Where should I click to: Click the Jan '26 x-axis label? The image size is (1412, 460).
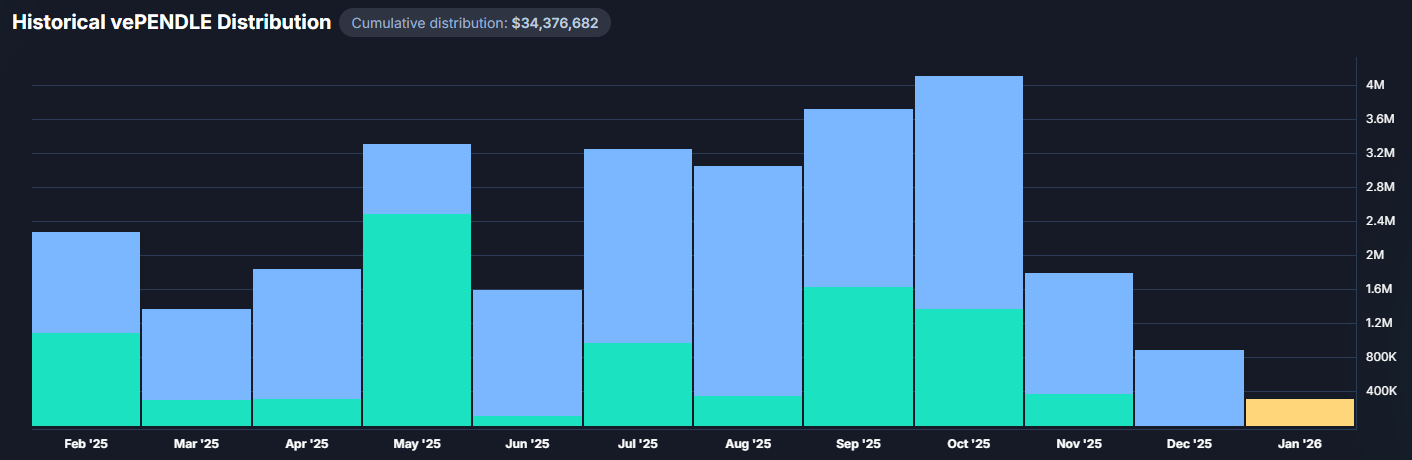[1299, 443]
